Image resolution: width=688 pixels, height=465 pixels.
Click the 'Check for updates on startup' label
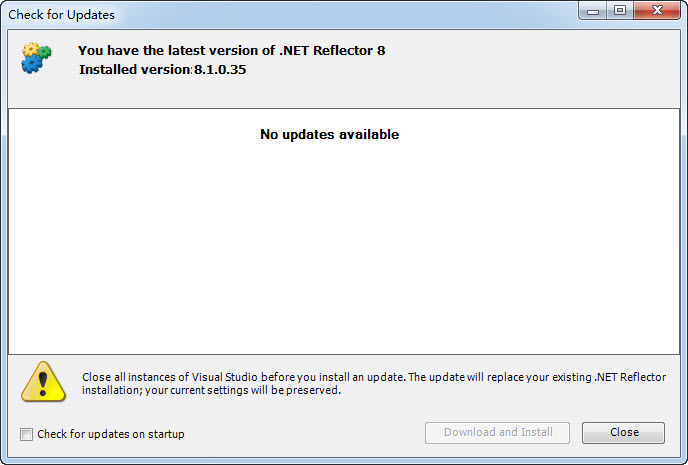click(x=110, y=434)
